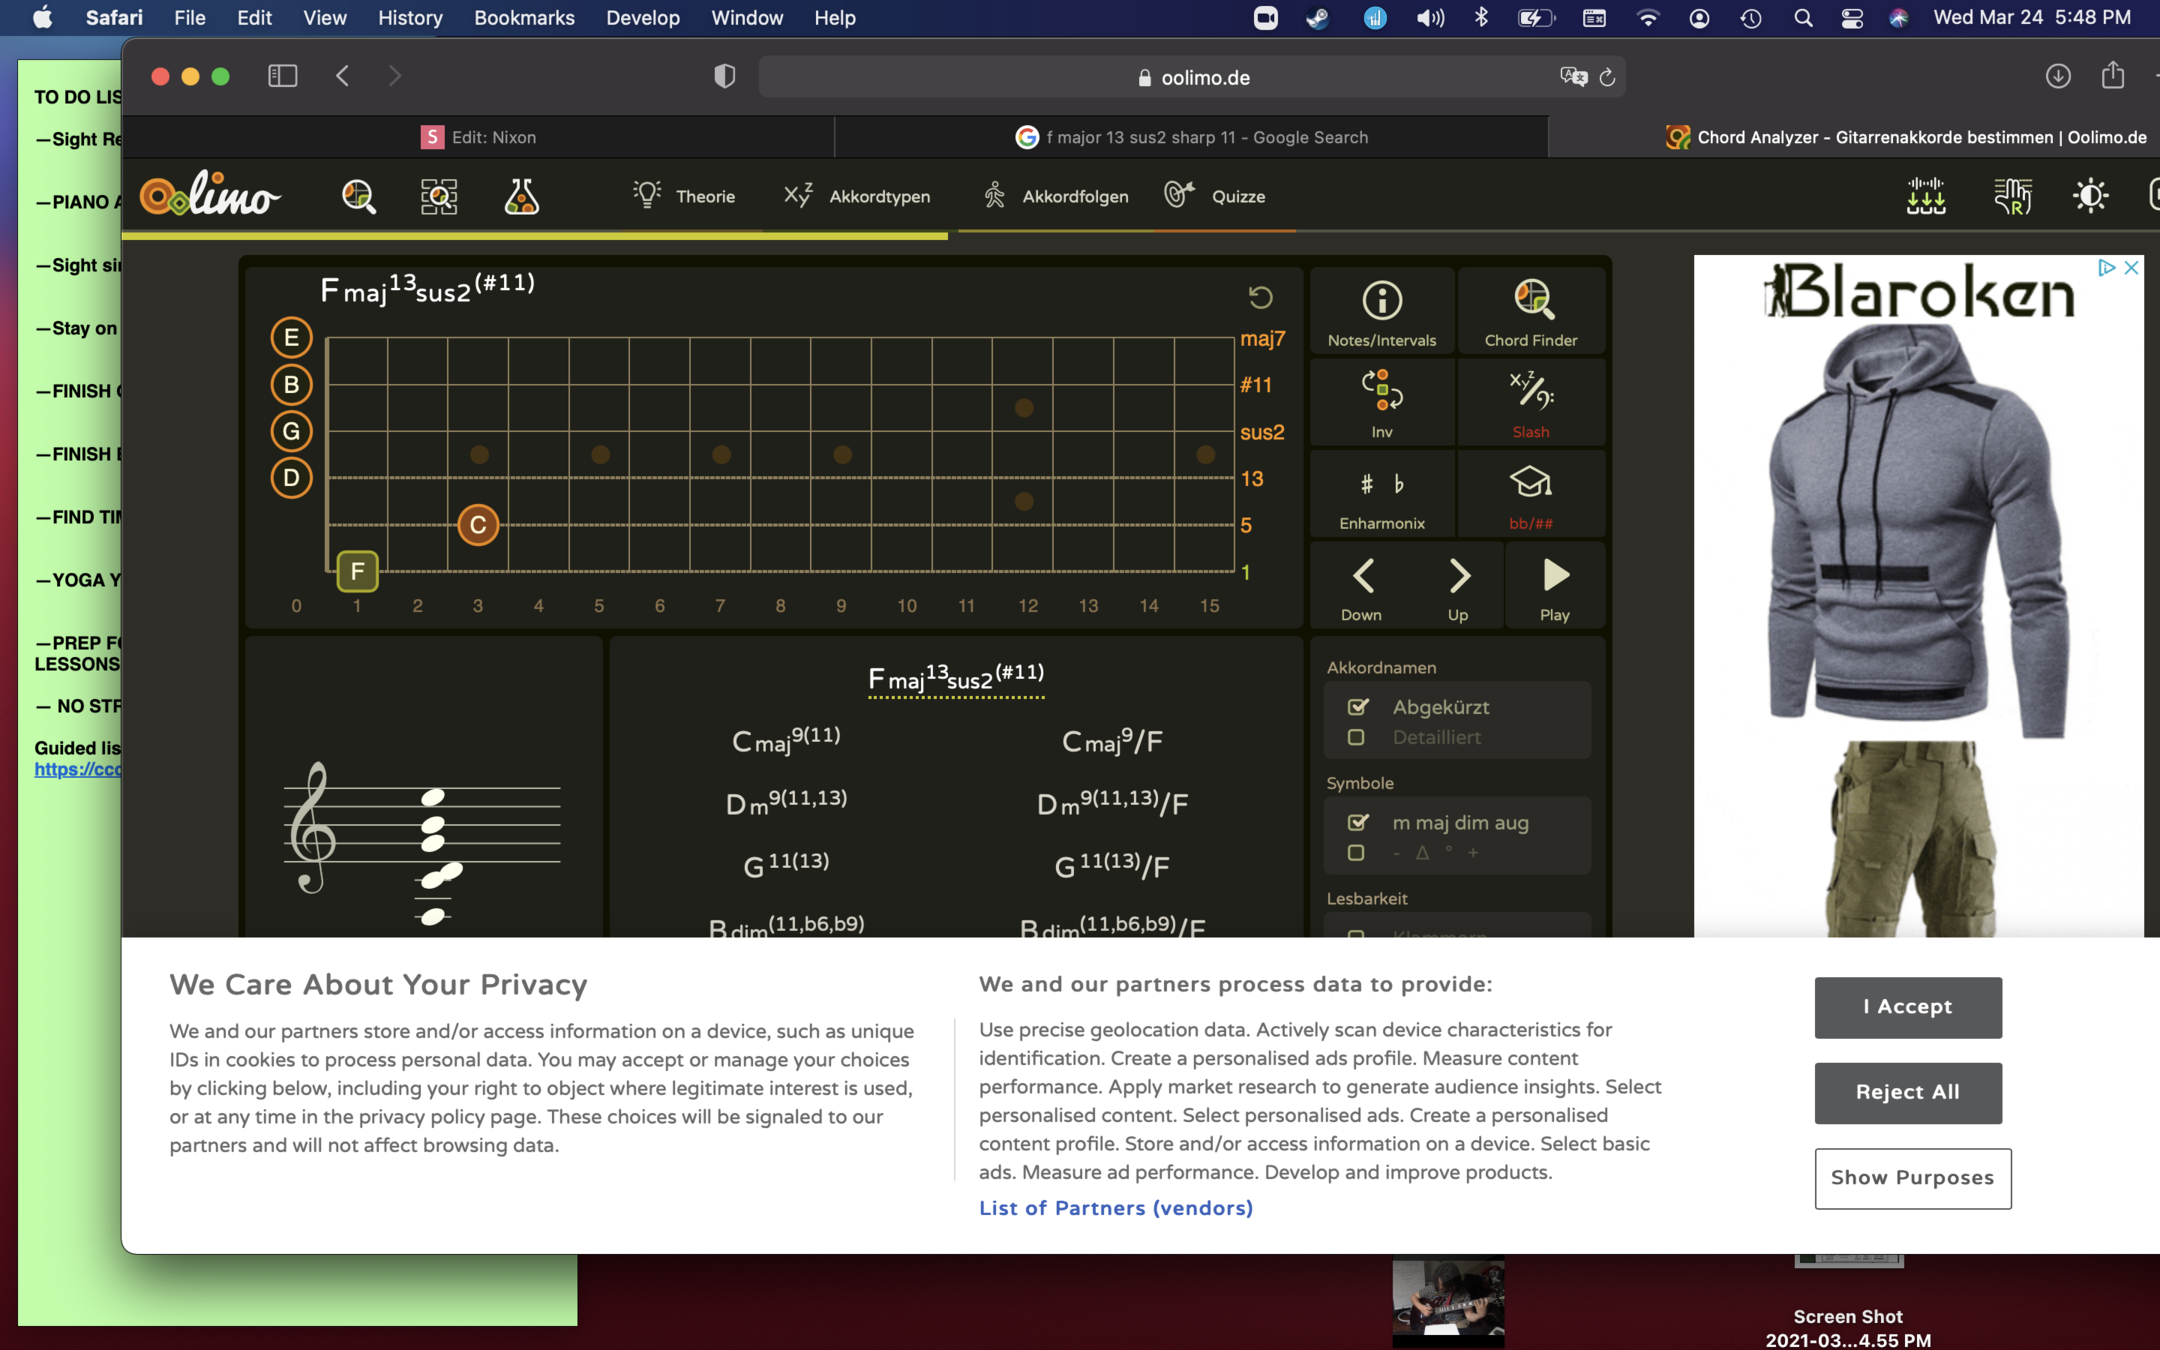
Task: Play the chord sound
Action: (x=1554, y=586)
